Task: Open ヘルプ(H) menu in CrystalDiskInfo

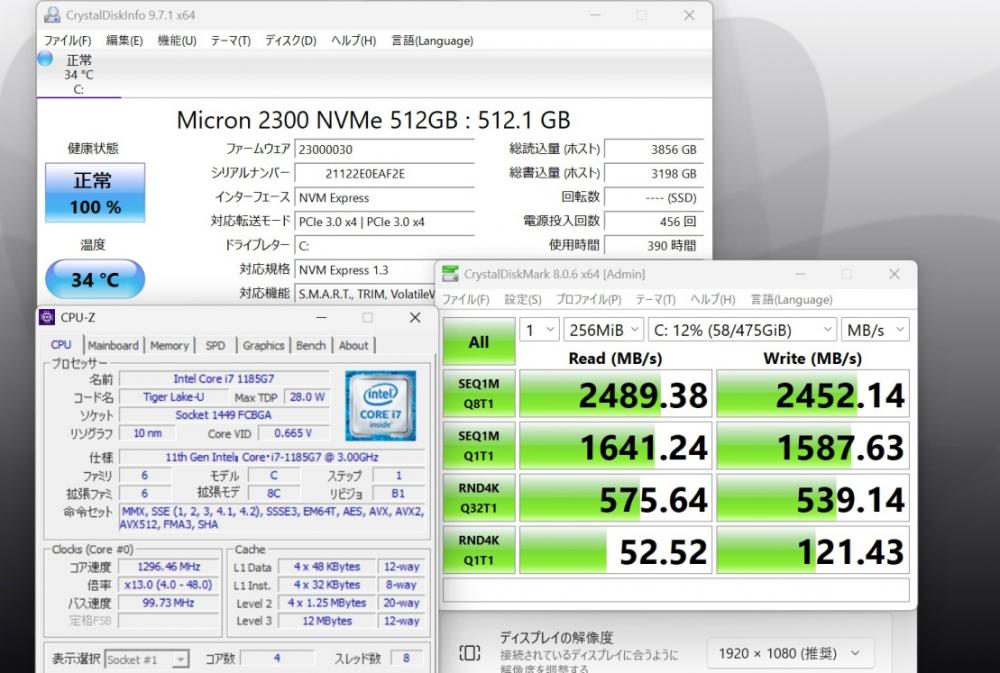Action: 353,41
